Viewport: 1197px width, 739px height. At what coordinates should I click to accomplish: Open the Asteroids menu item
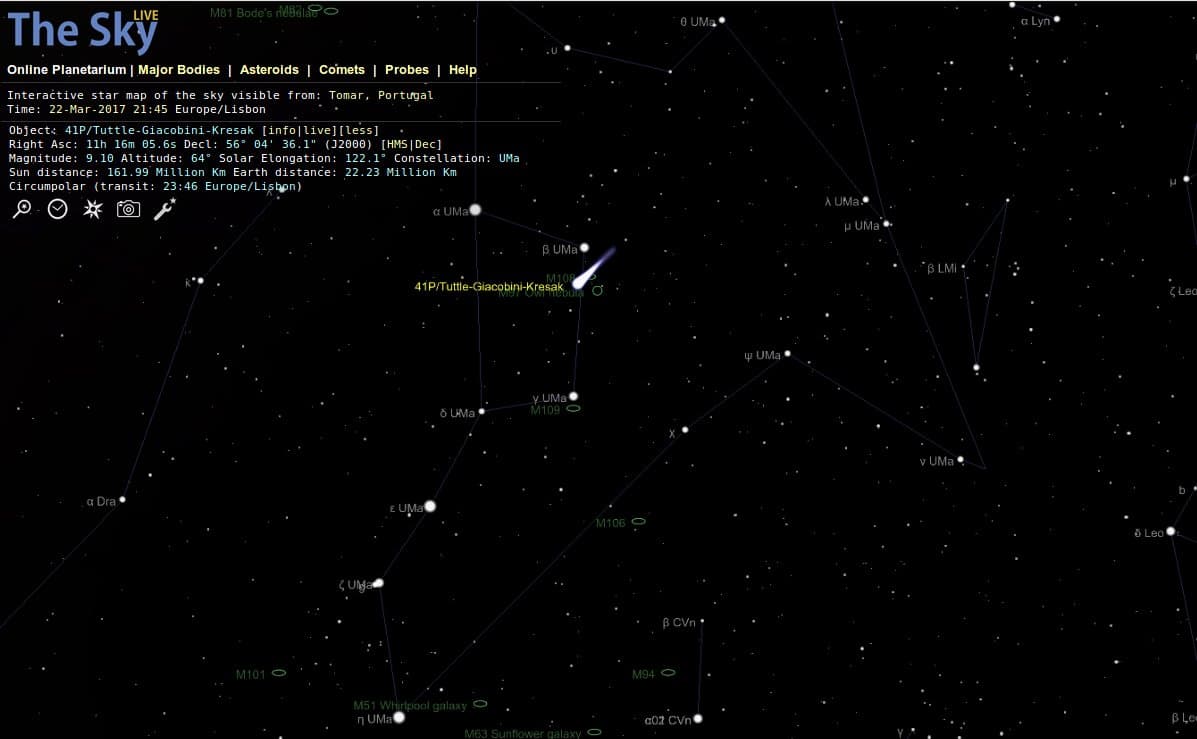[x=269, y=69]
